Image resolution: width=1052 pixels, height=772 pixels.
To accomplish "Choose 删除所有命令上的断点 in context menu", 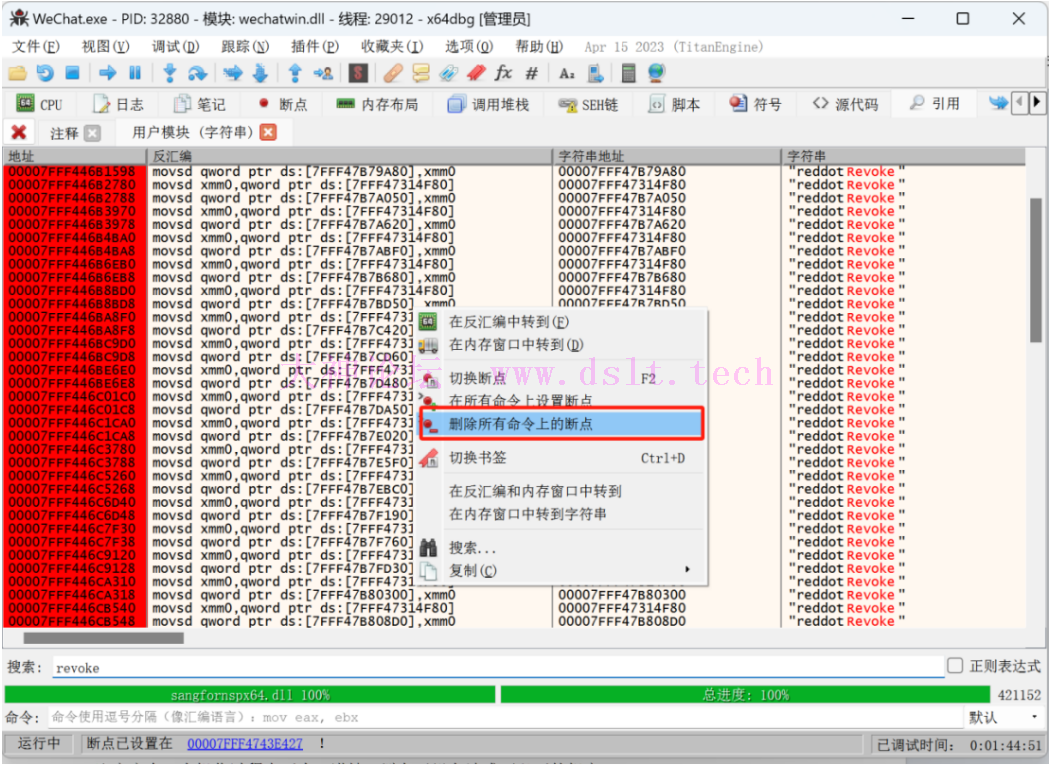I will click(x=562, y=424).
